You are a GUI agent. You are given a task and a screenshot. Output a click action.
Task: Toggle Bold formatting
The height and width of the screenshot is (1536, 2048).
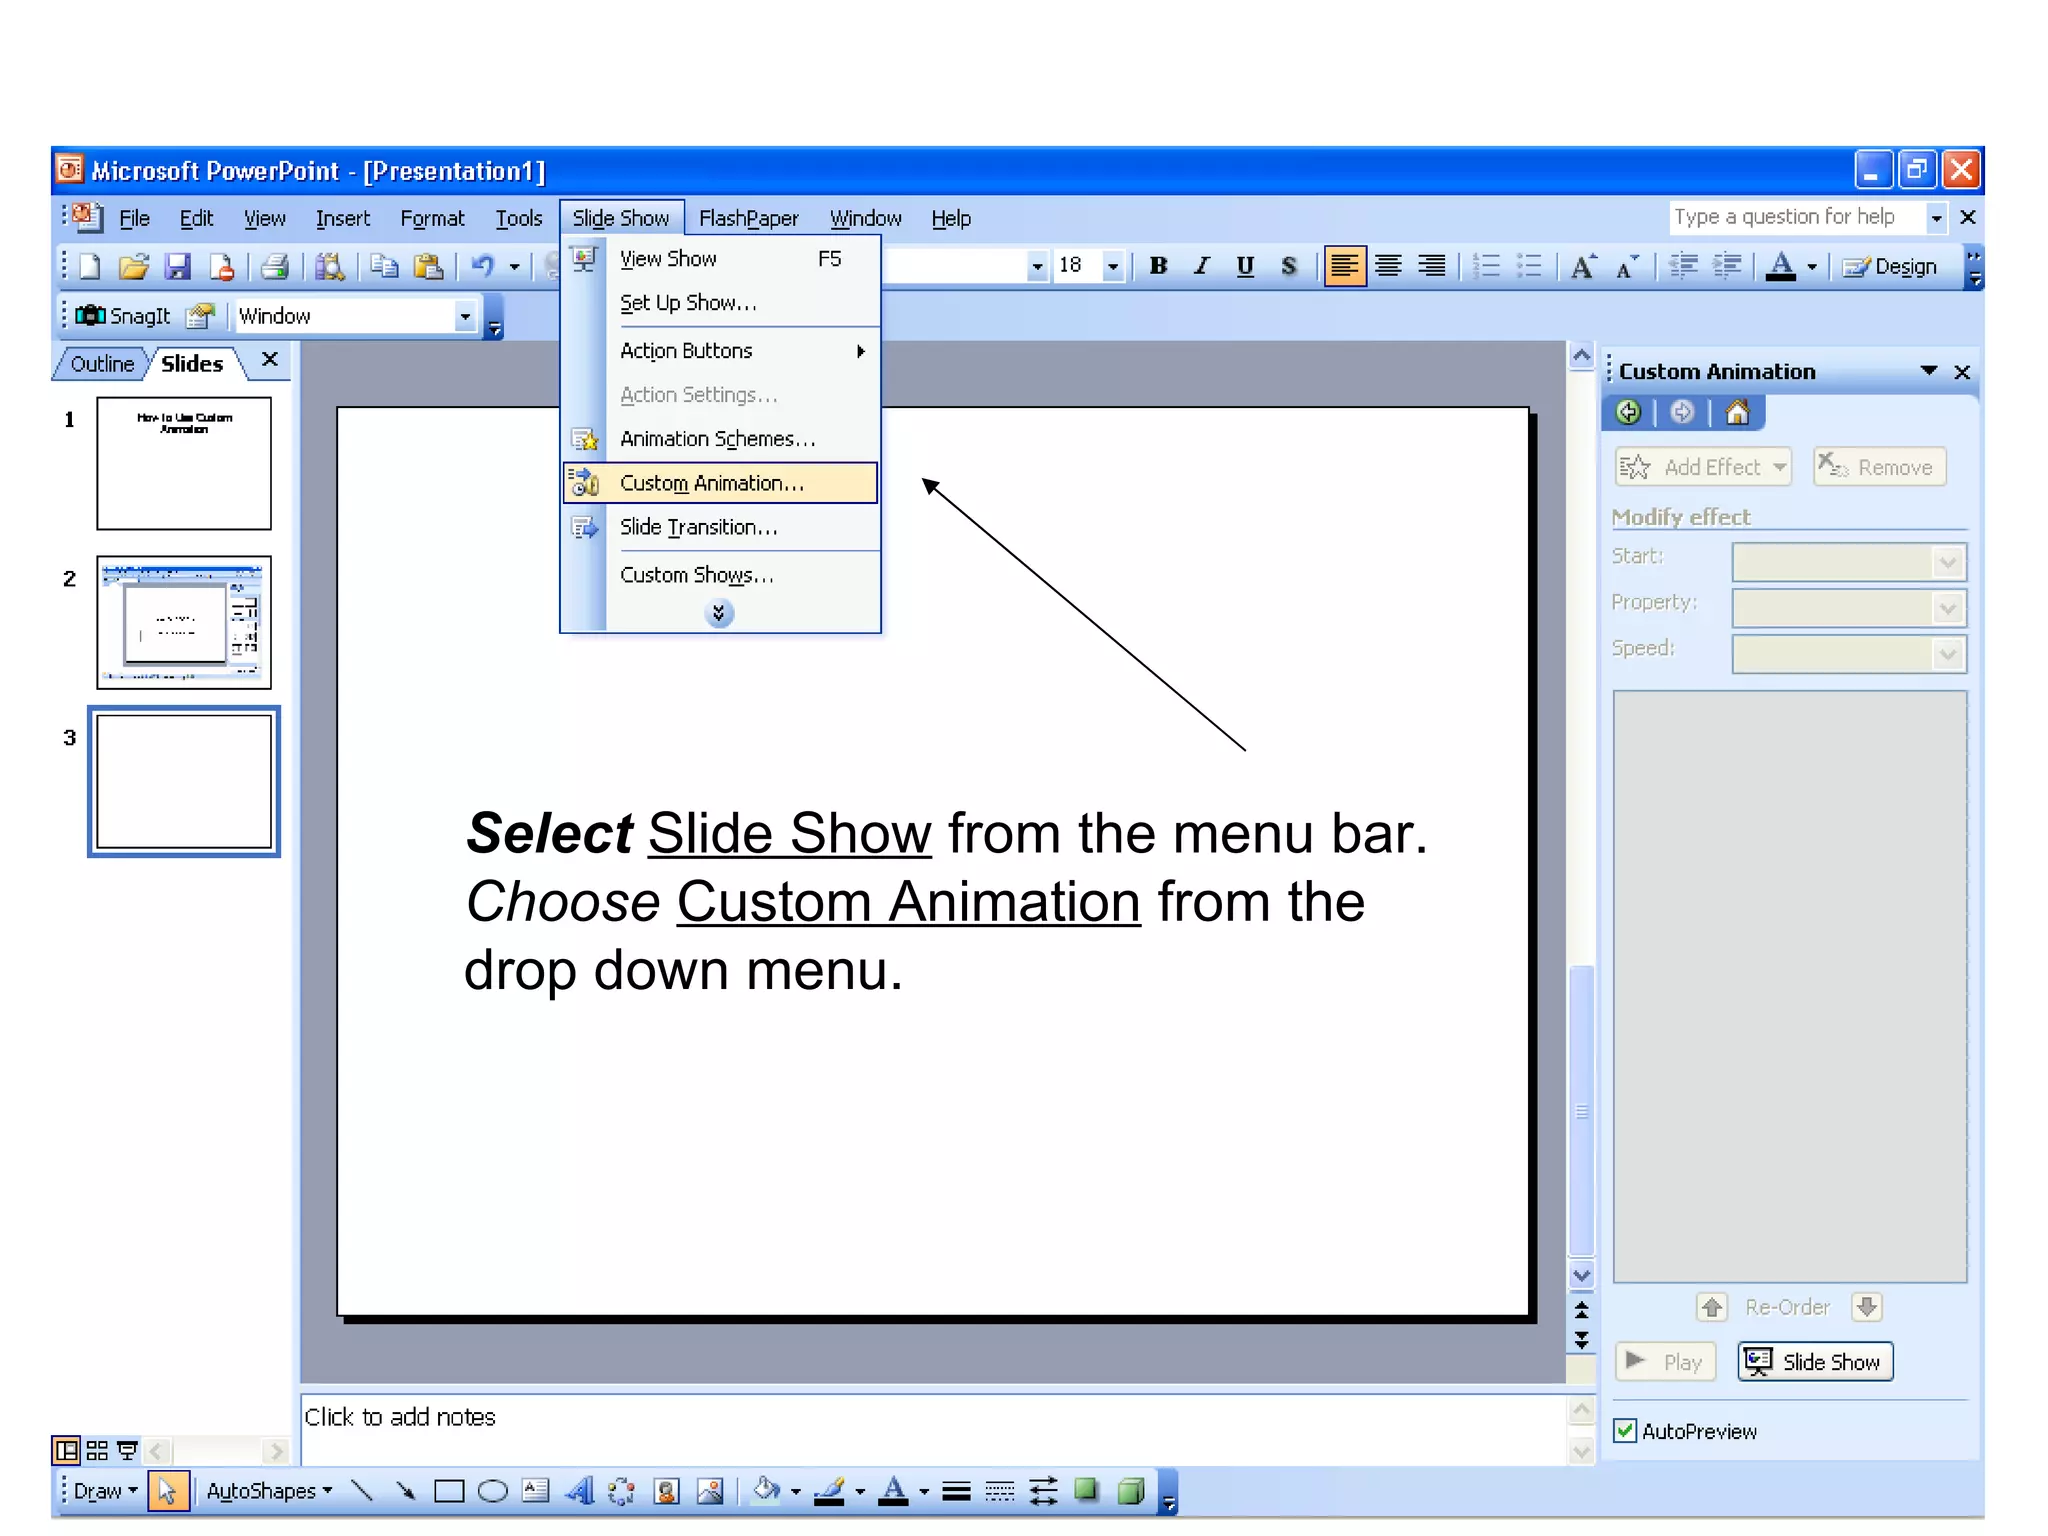(1158, 266)
